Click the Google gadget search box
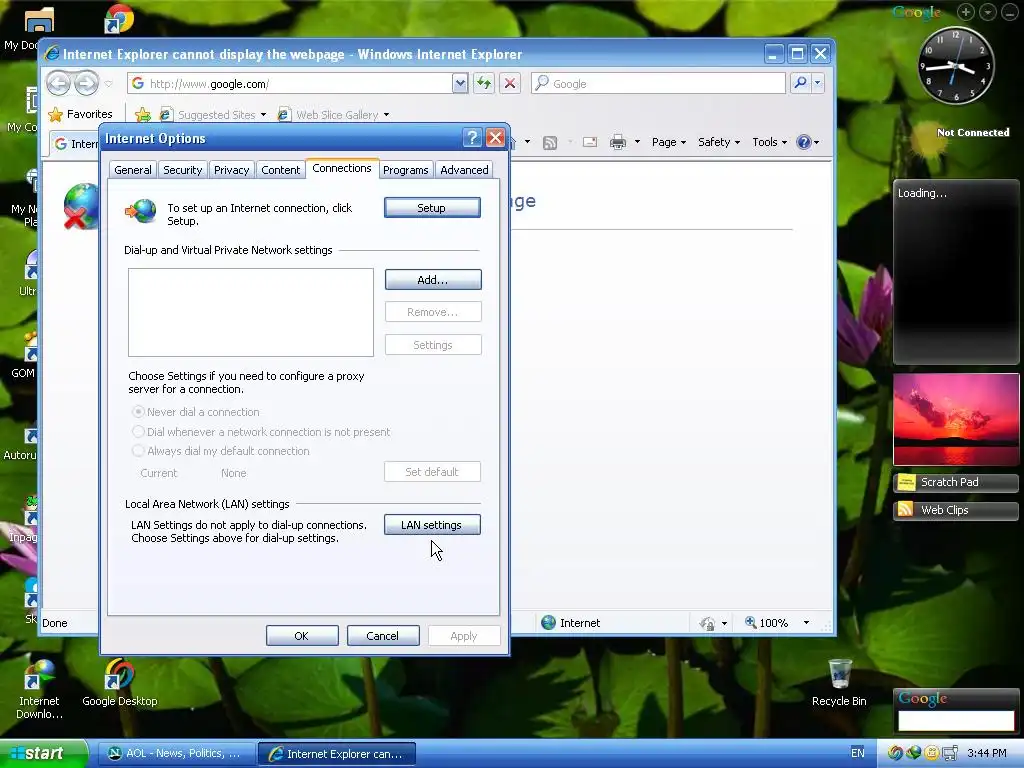This screenshot has width=1024, height=768. click(956, 720)
